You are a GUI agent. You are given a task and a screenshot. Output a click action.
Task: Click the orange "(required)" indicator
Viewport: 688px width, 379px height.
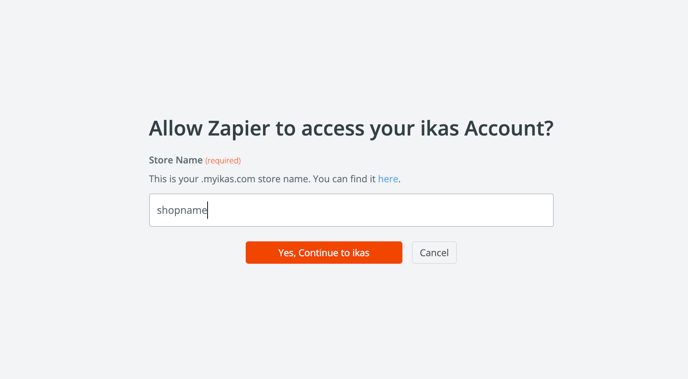coord(223,161)
